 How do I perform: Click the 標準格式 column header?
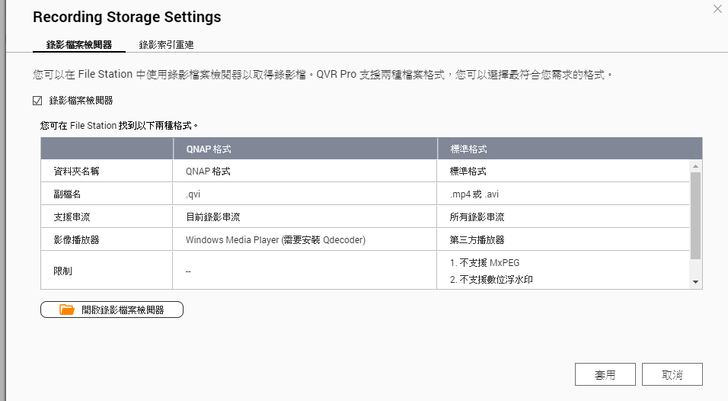[469, 148]
